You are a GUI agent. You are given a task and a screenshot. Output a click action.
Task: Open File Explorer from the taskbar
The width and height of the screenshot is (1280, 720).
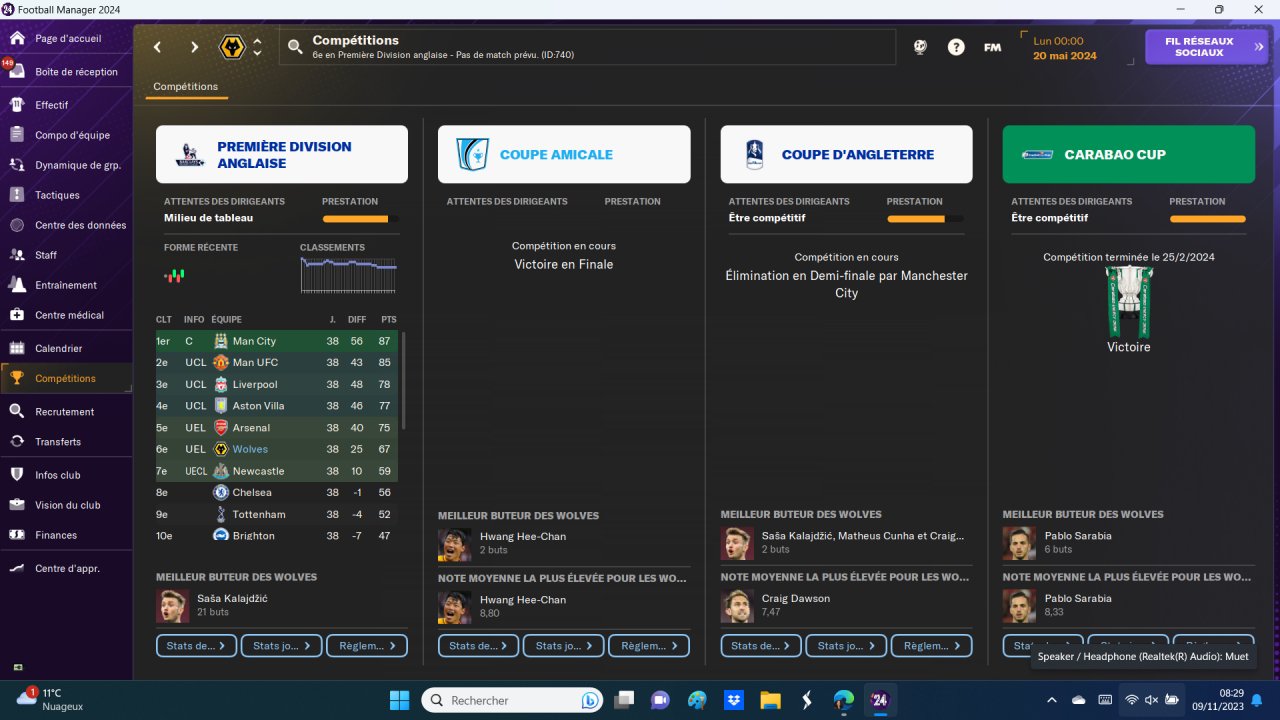pyautogui.click(x=770, y=700)
